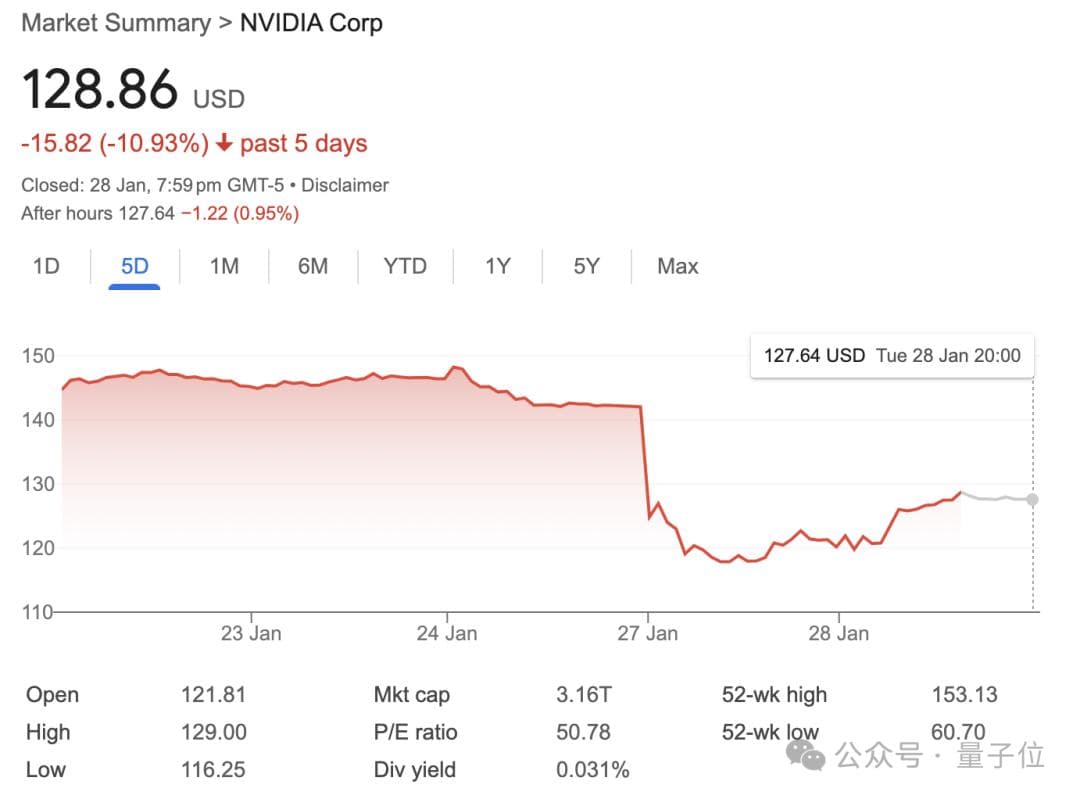
Task: Show the Max history chart
Action: (677, 266)
